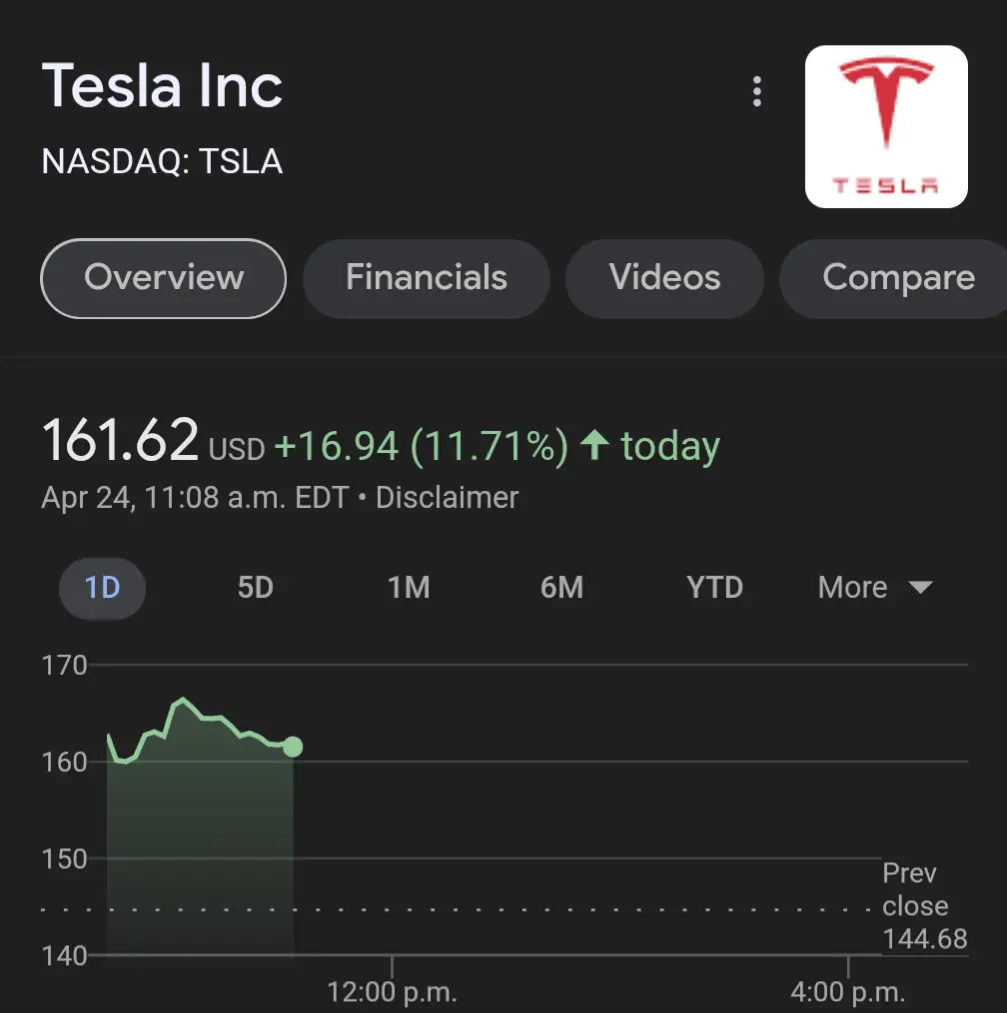Select the 1D time range
This screenshot has width=1007, height=1013.
pos(102,588)
